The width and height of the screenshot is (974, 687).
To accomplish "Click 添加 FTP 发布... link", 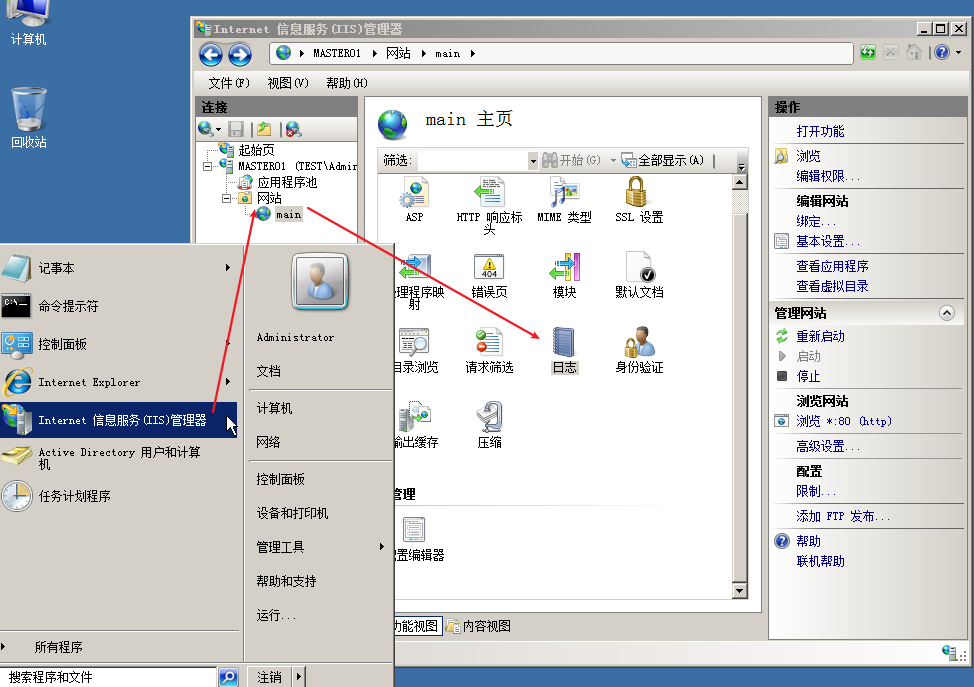I will [842, 516].
